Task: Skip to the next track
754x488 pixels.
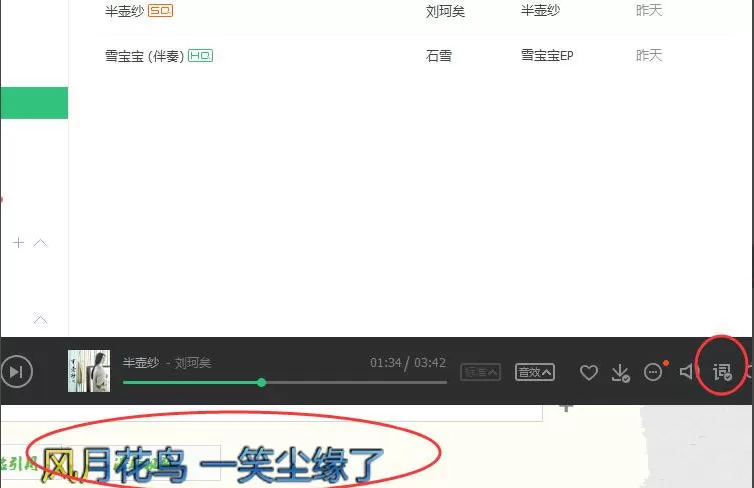Action: point(16,372)
